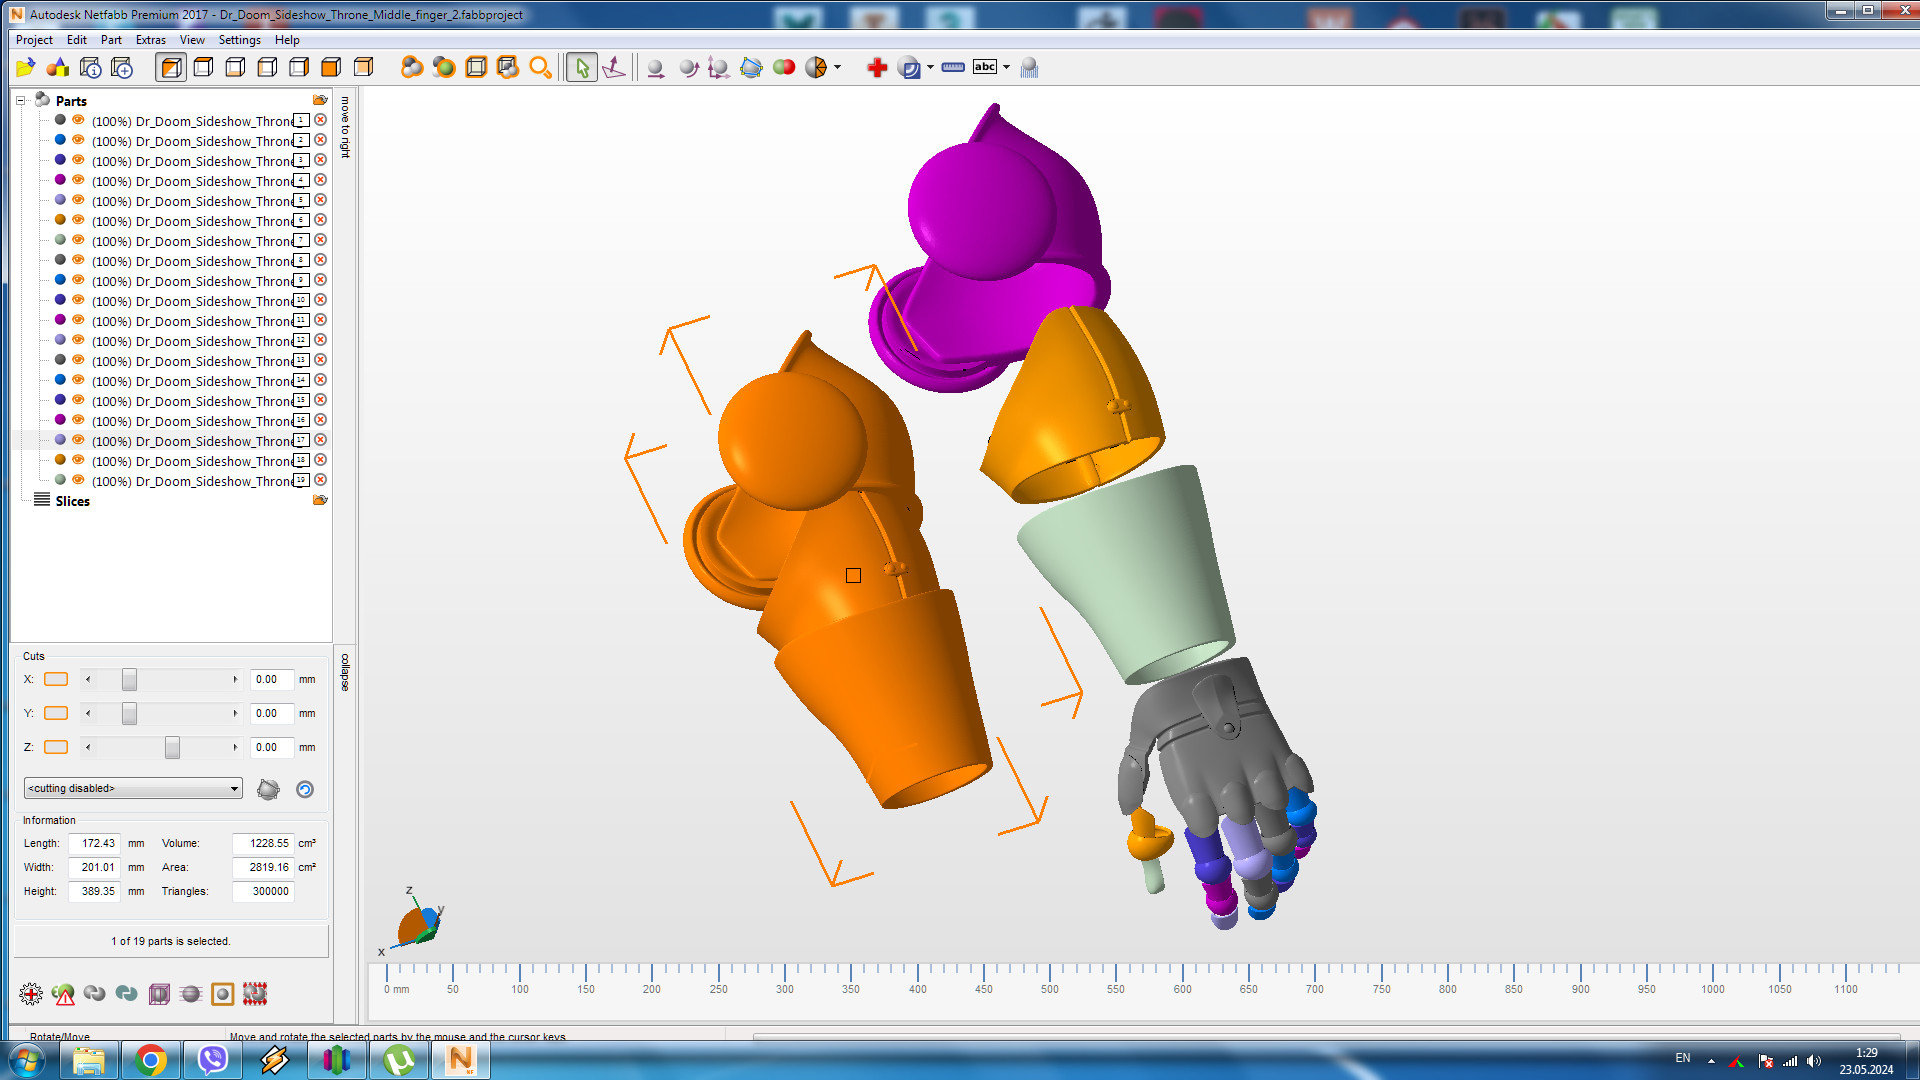Hide the first Dr_Doom_Sideshow_Throne part via eye
The height and width of the screenshot is (1080, 1920).
[x=78, y=119]
